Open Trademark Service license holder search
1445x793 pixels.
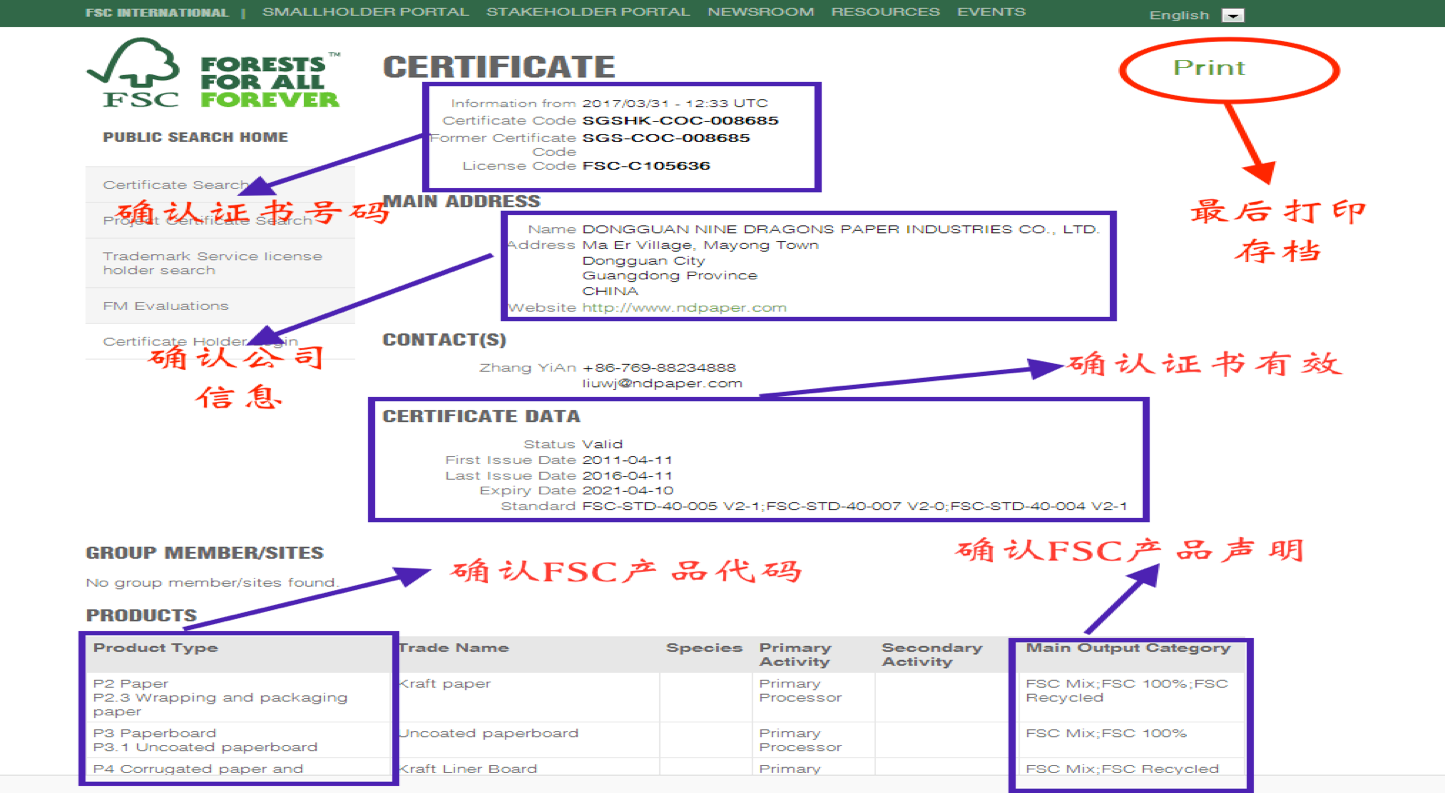tap(220, 263)
